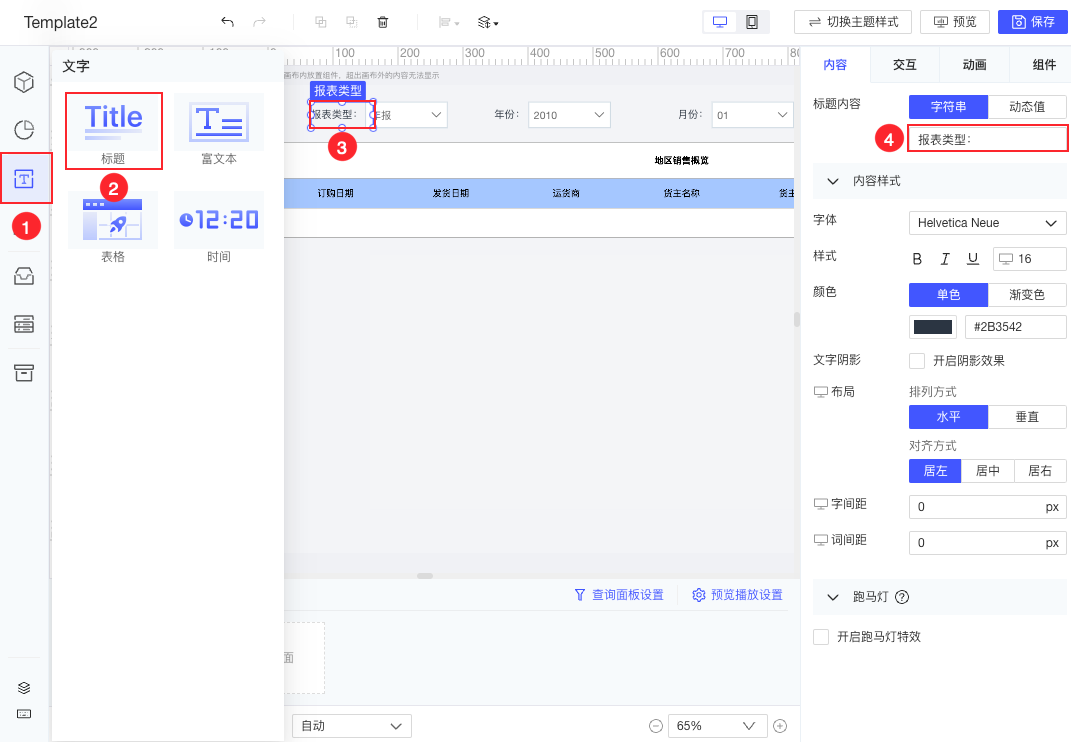Switch to the 组件 tab

point(1044,65)
